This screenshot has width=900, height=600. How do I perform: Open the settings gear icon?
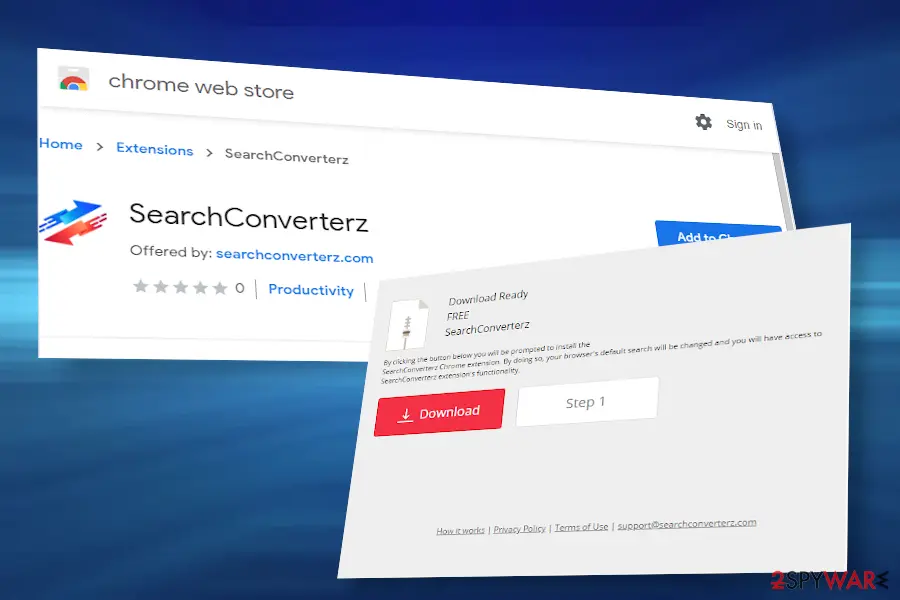704,122
